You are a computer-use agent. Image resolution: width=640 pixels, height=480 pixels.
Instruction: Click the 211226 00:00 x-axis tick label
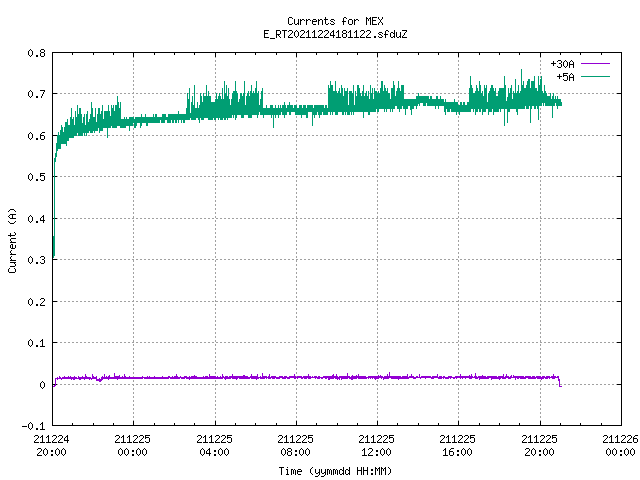pos(620,446)
